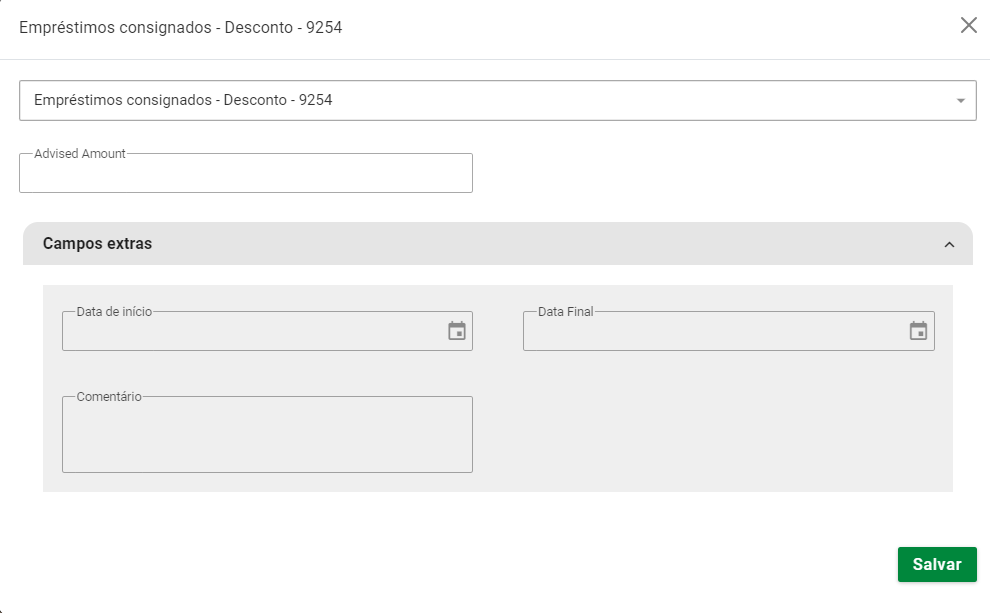Click the Advised Amount floating label

(80, 154)
